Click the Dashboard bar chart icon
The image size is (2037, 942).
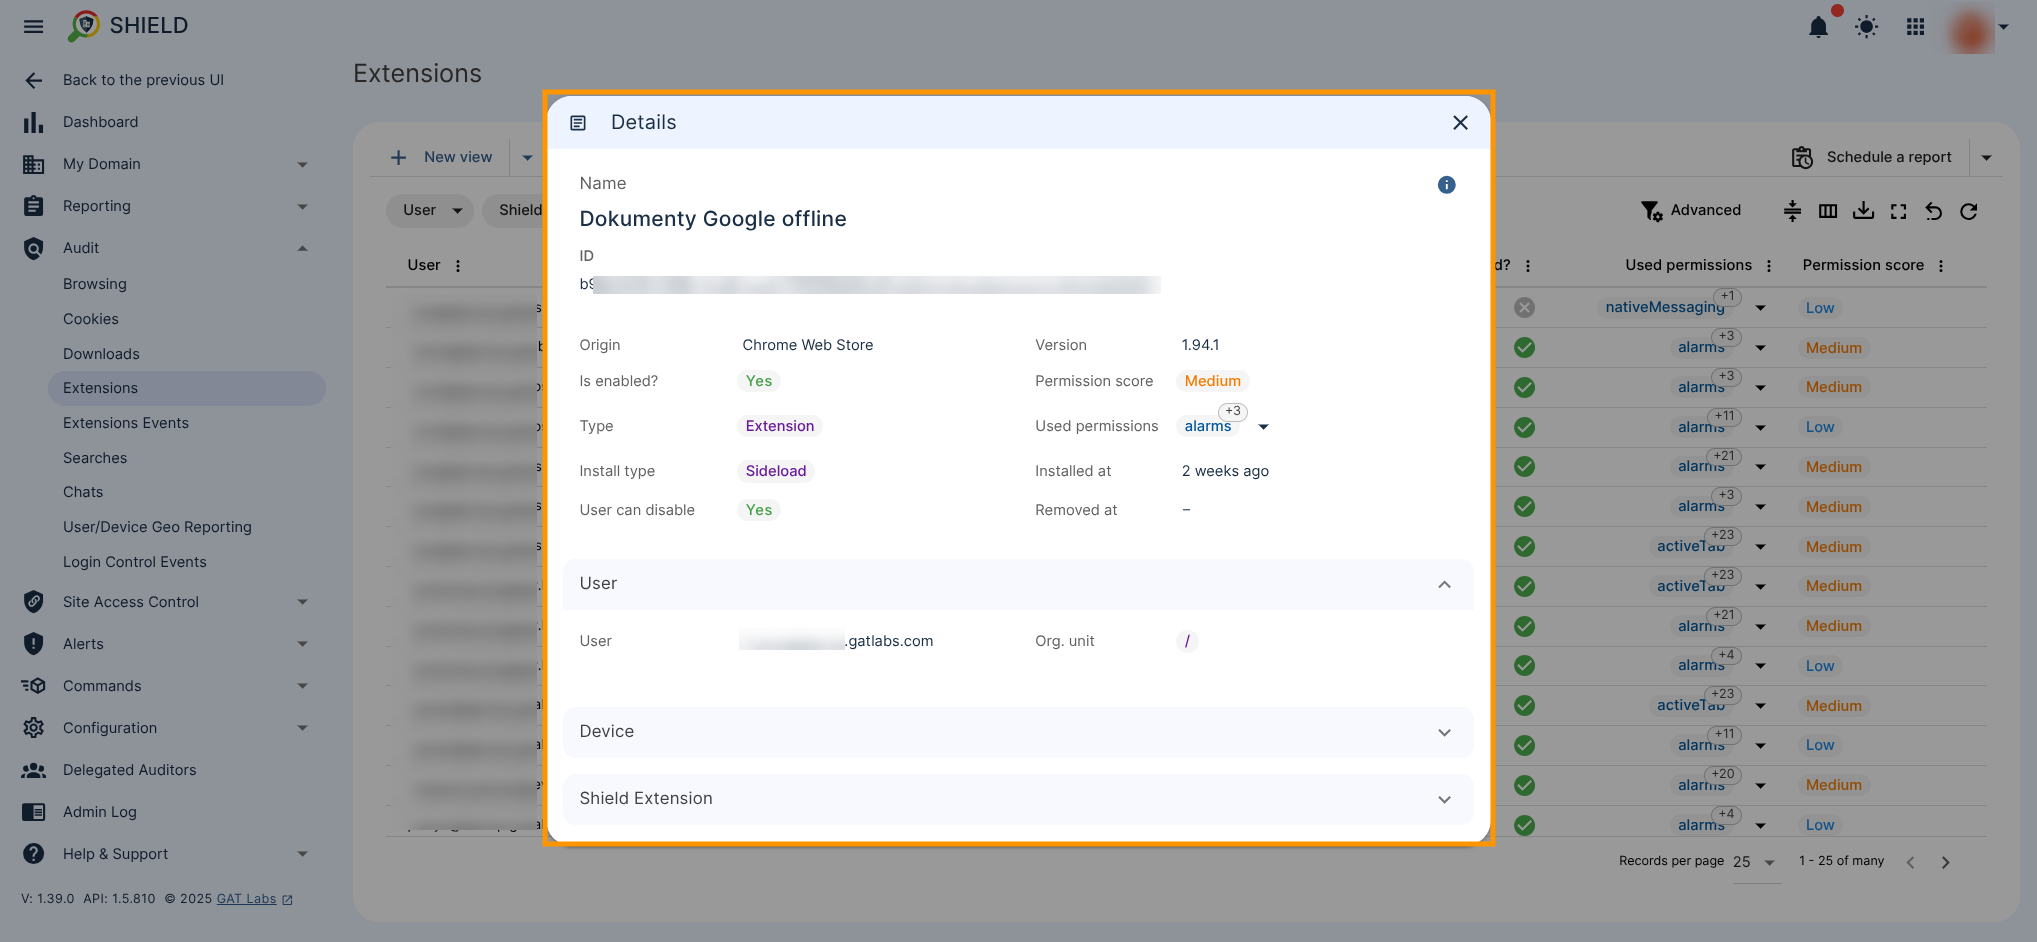[x=33, y=122]
